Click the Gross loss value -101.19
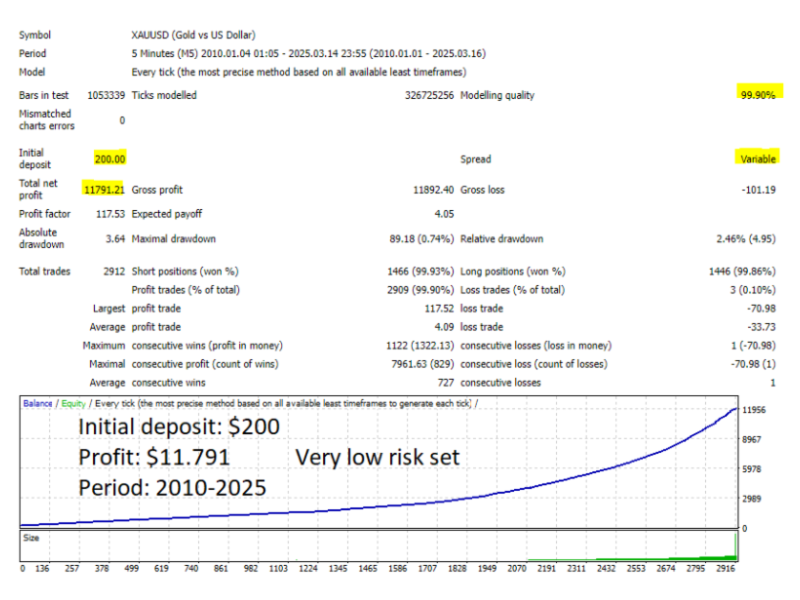Image resolution: width=800 pixels, height=600 pixels. [x=757, y=189]
